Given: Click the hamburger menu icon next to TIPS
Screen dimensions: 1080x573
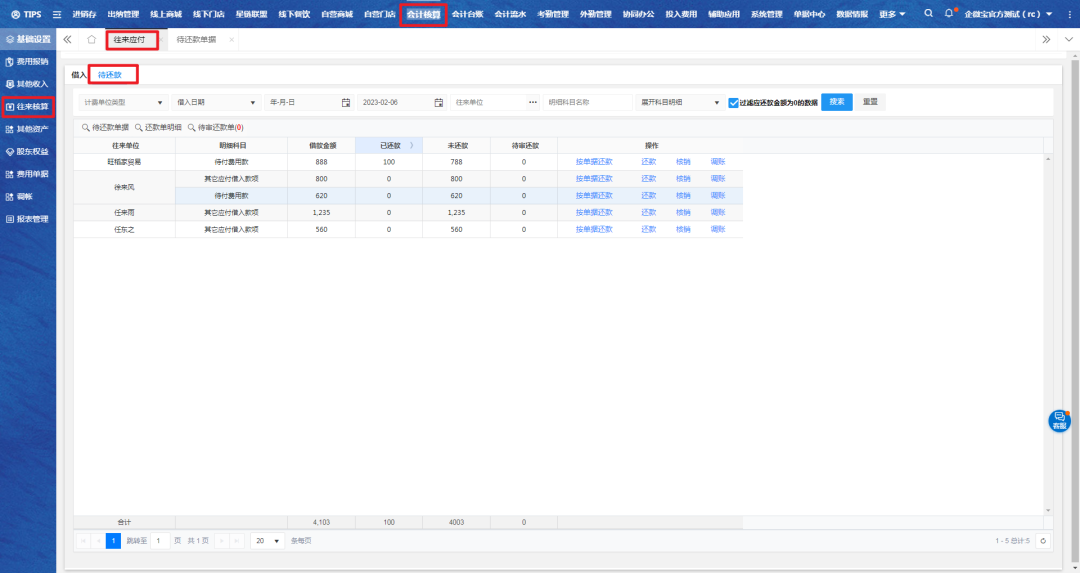Looking at the screenshot, I should click(56, 14).
